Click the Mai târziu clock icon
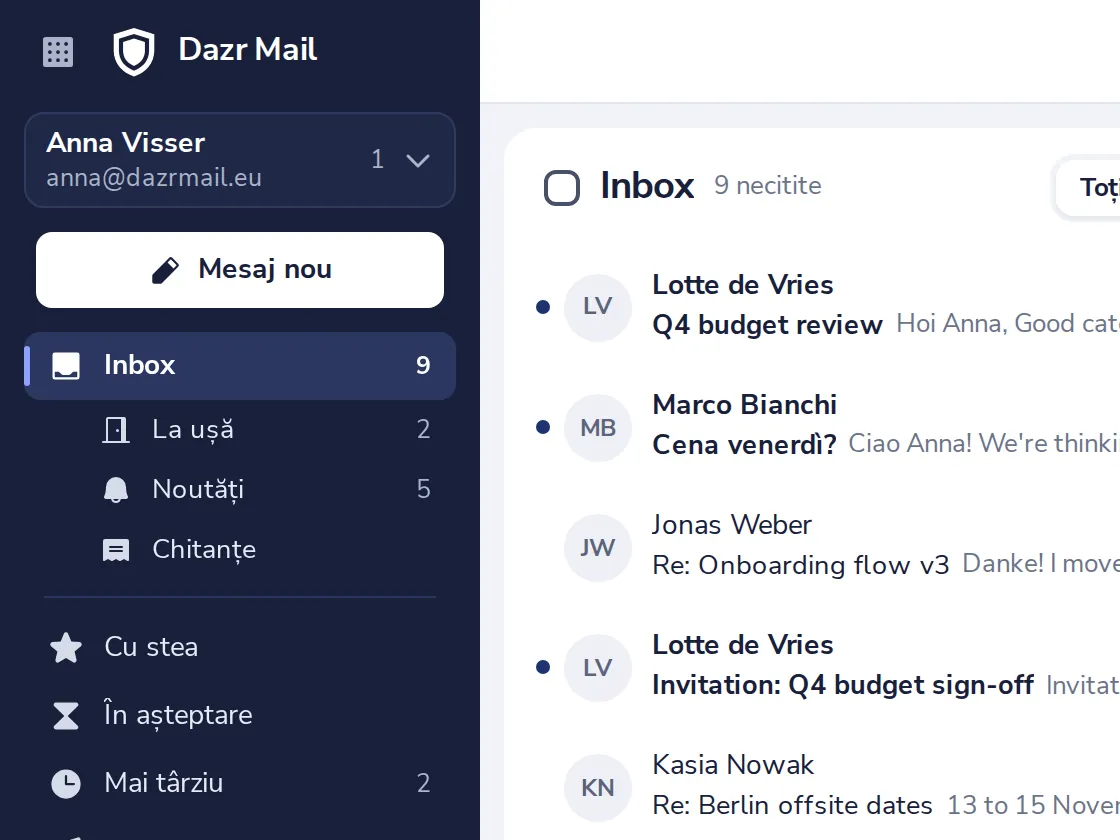The image size is (1120, 840). [x=66, y=783]
